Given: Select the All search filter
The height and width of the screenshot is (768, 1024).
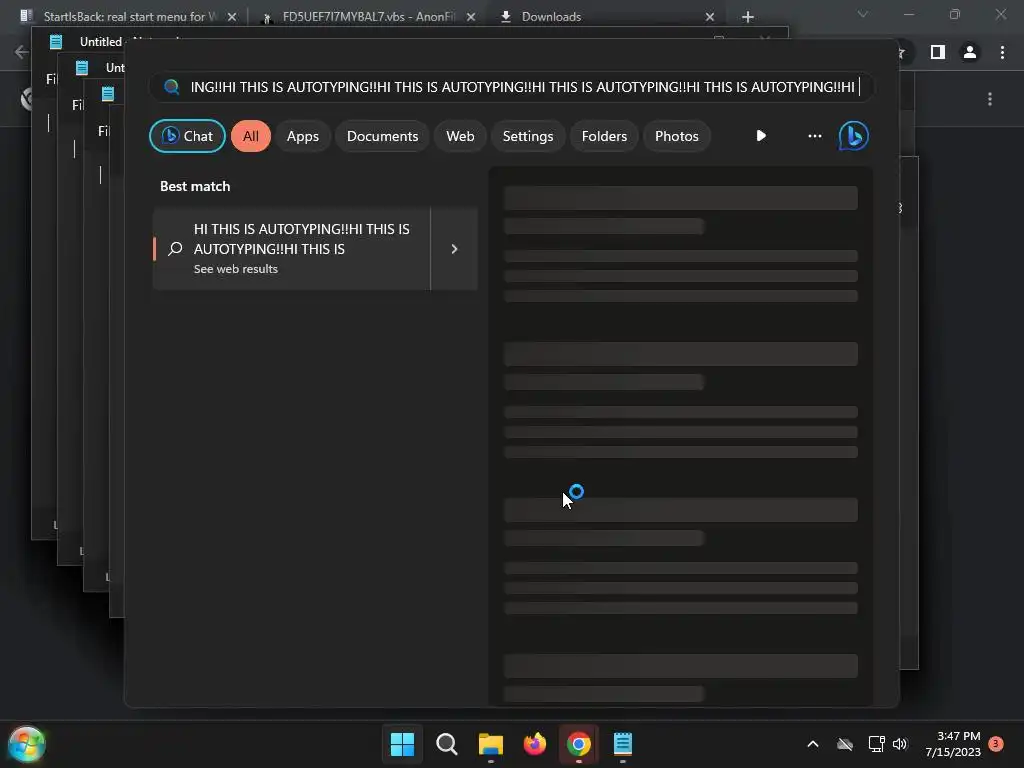Looking at the screenshot, I should coord(251,136).
